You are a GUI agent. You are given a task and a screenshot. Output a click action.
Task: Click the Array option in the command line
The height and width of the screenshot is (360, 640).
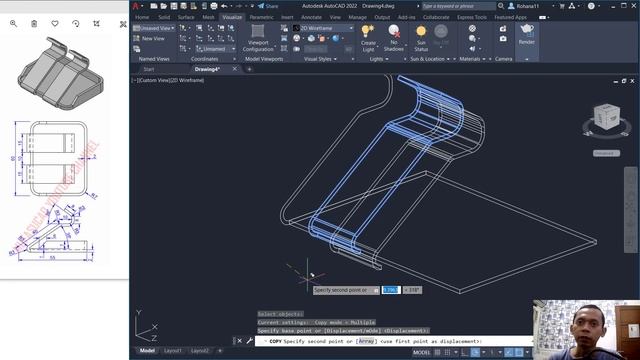pos(366,341)
